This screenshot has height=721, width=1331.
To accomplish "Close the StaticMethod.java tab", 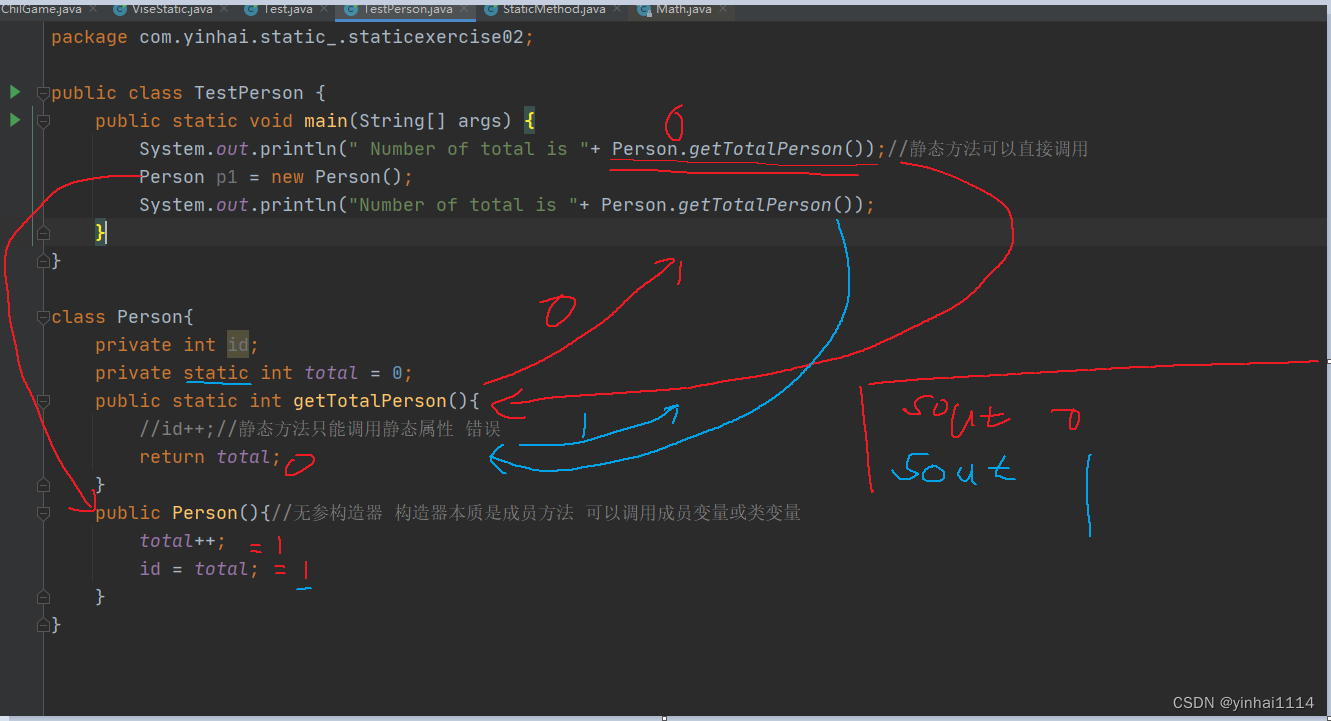I will coord(616,9).
